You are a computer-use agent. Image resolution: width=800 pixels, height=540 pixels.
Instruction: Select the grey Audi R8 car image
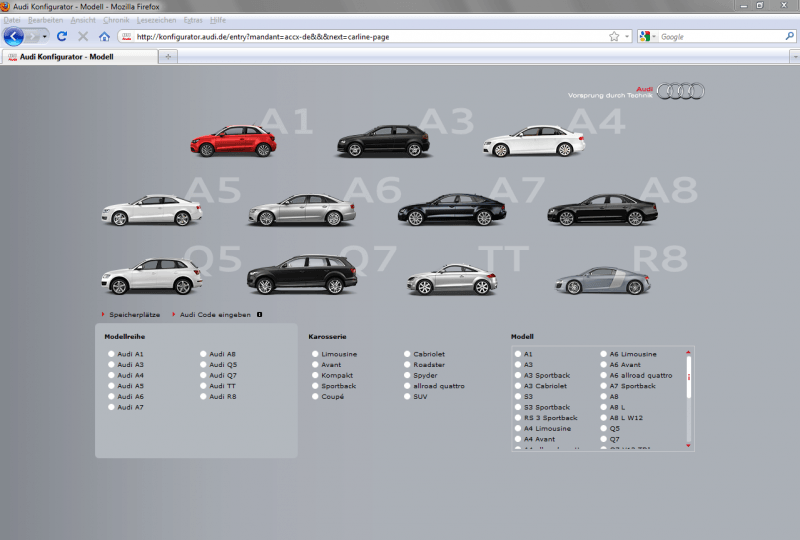coord(603,280)
